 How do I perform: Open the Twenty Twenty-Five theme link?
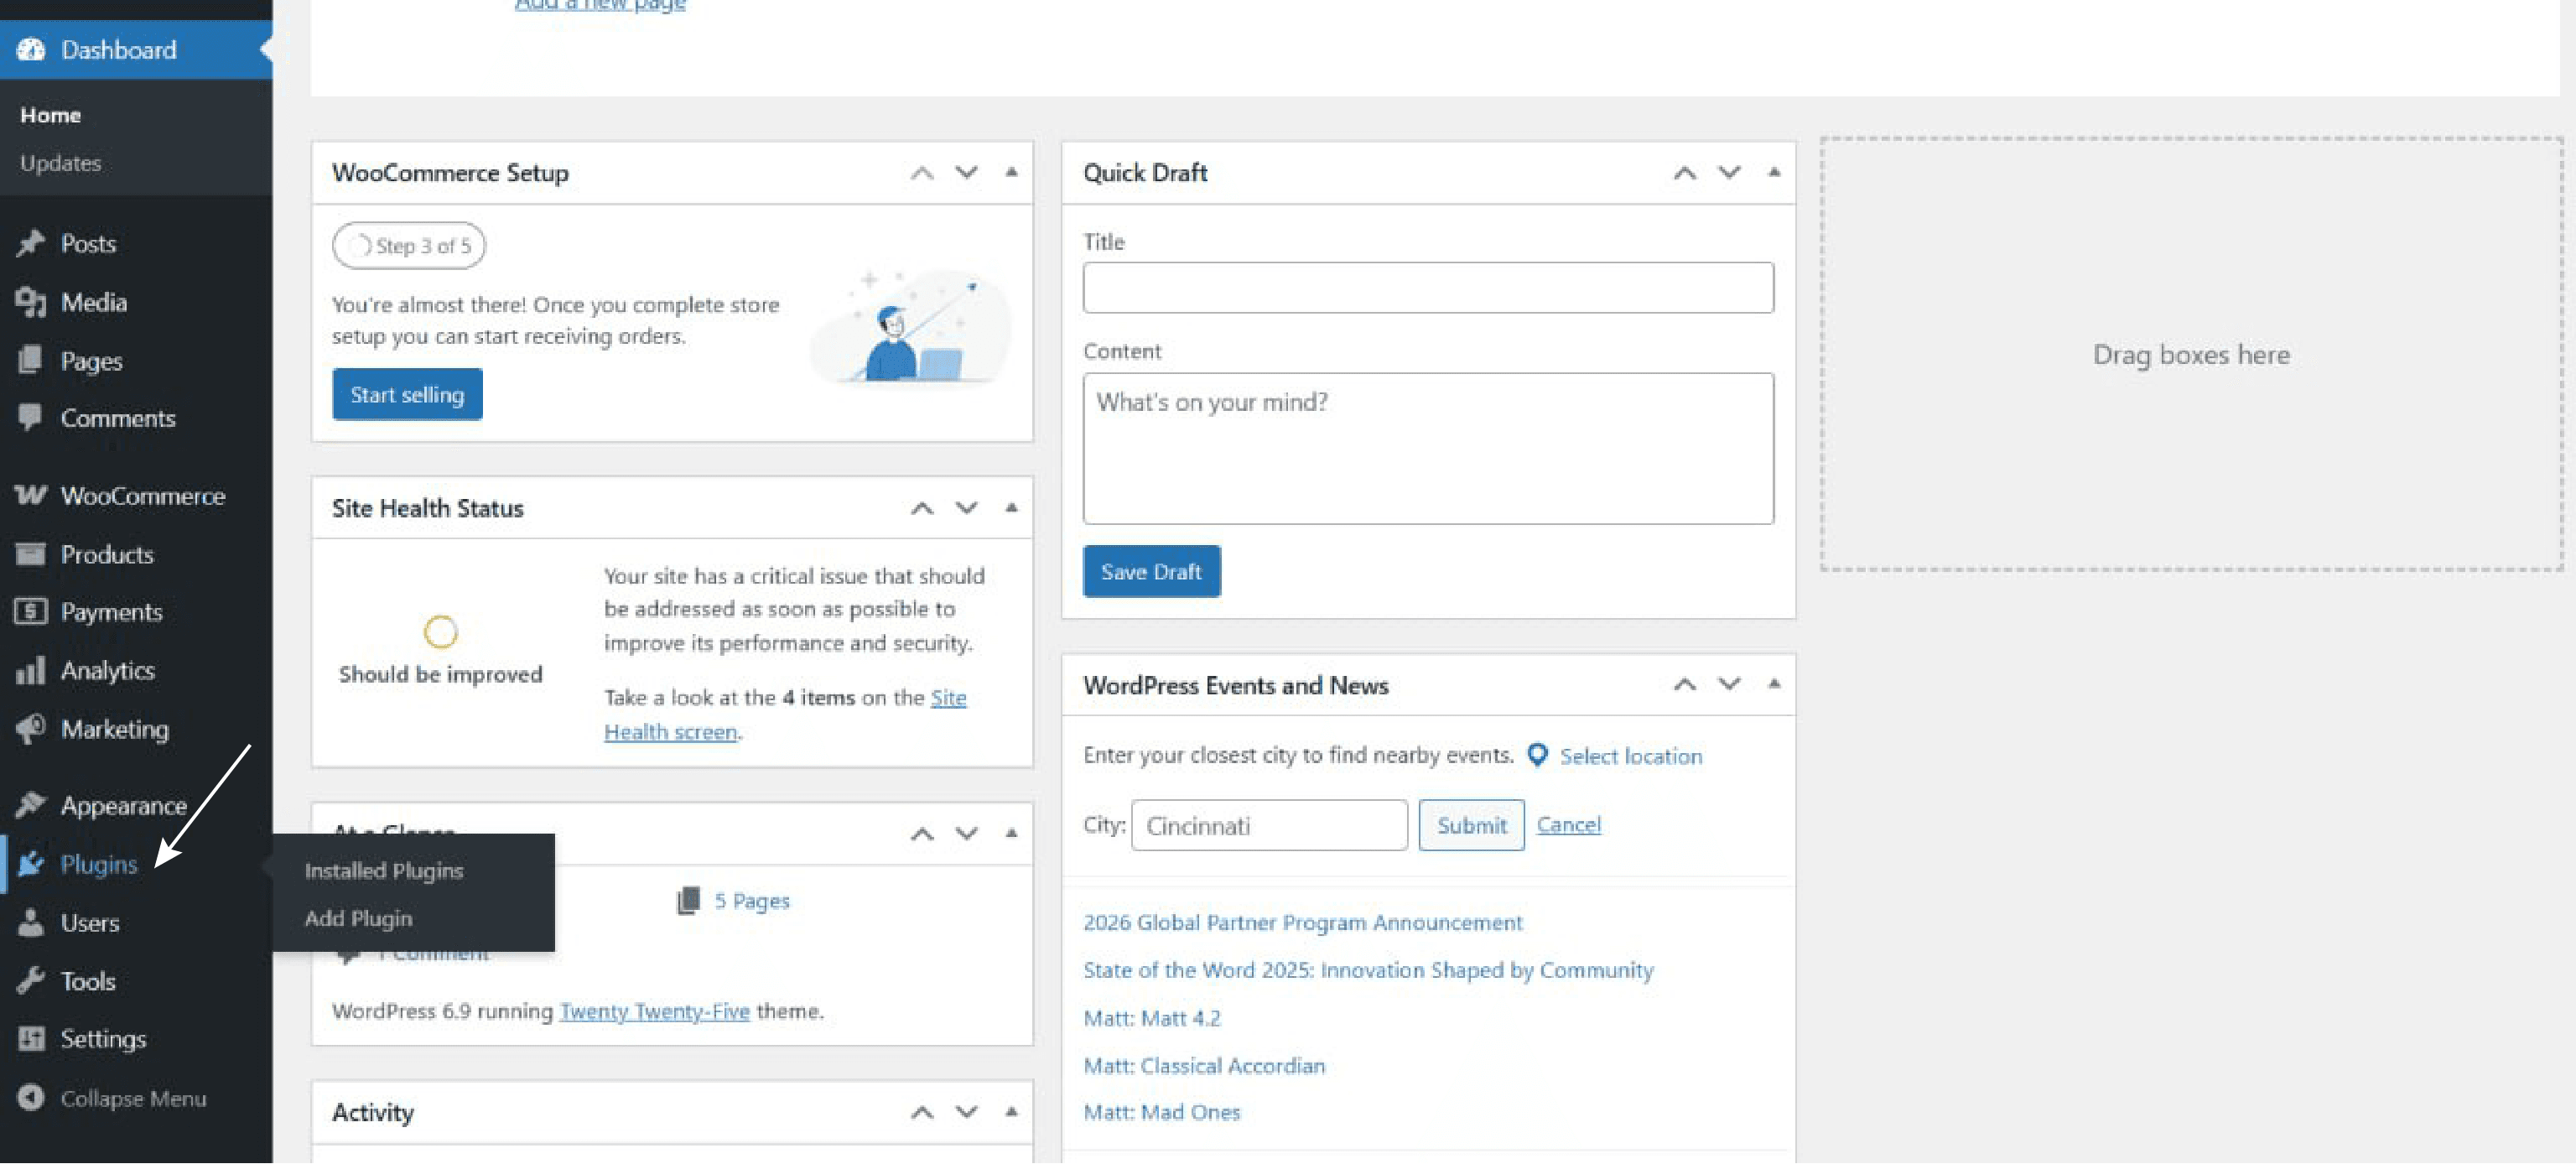tap(654, 1011)
